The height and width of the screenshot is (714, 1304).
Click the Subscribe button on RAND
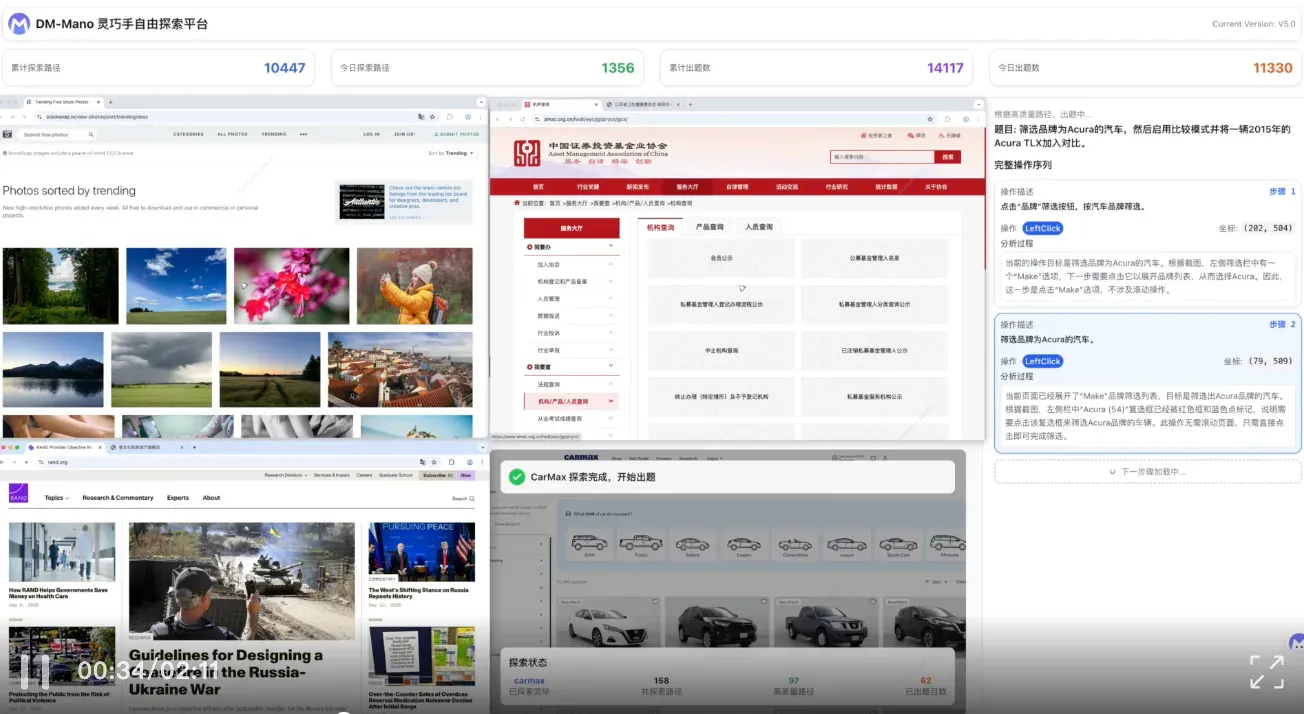(435, 475)
